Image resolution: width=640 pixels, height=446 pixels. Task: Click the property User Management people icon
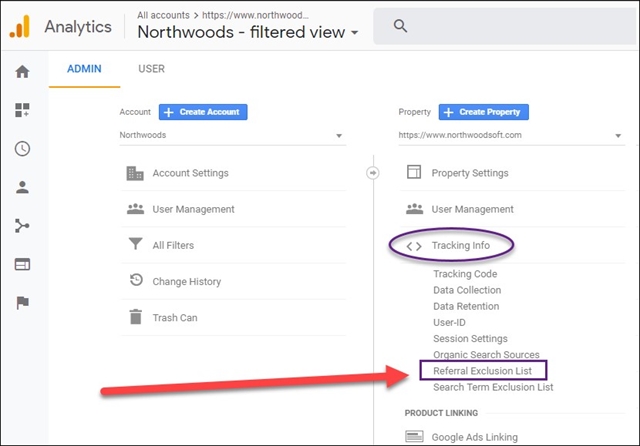point(414,209)
